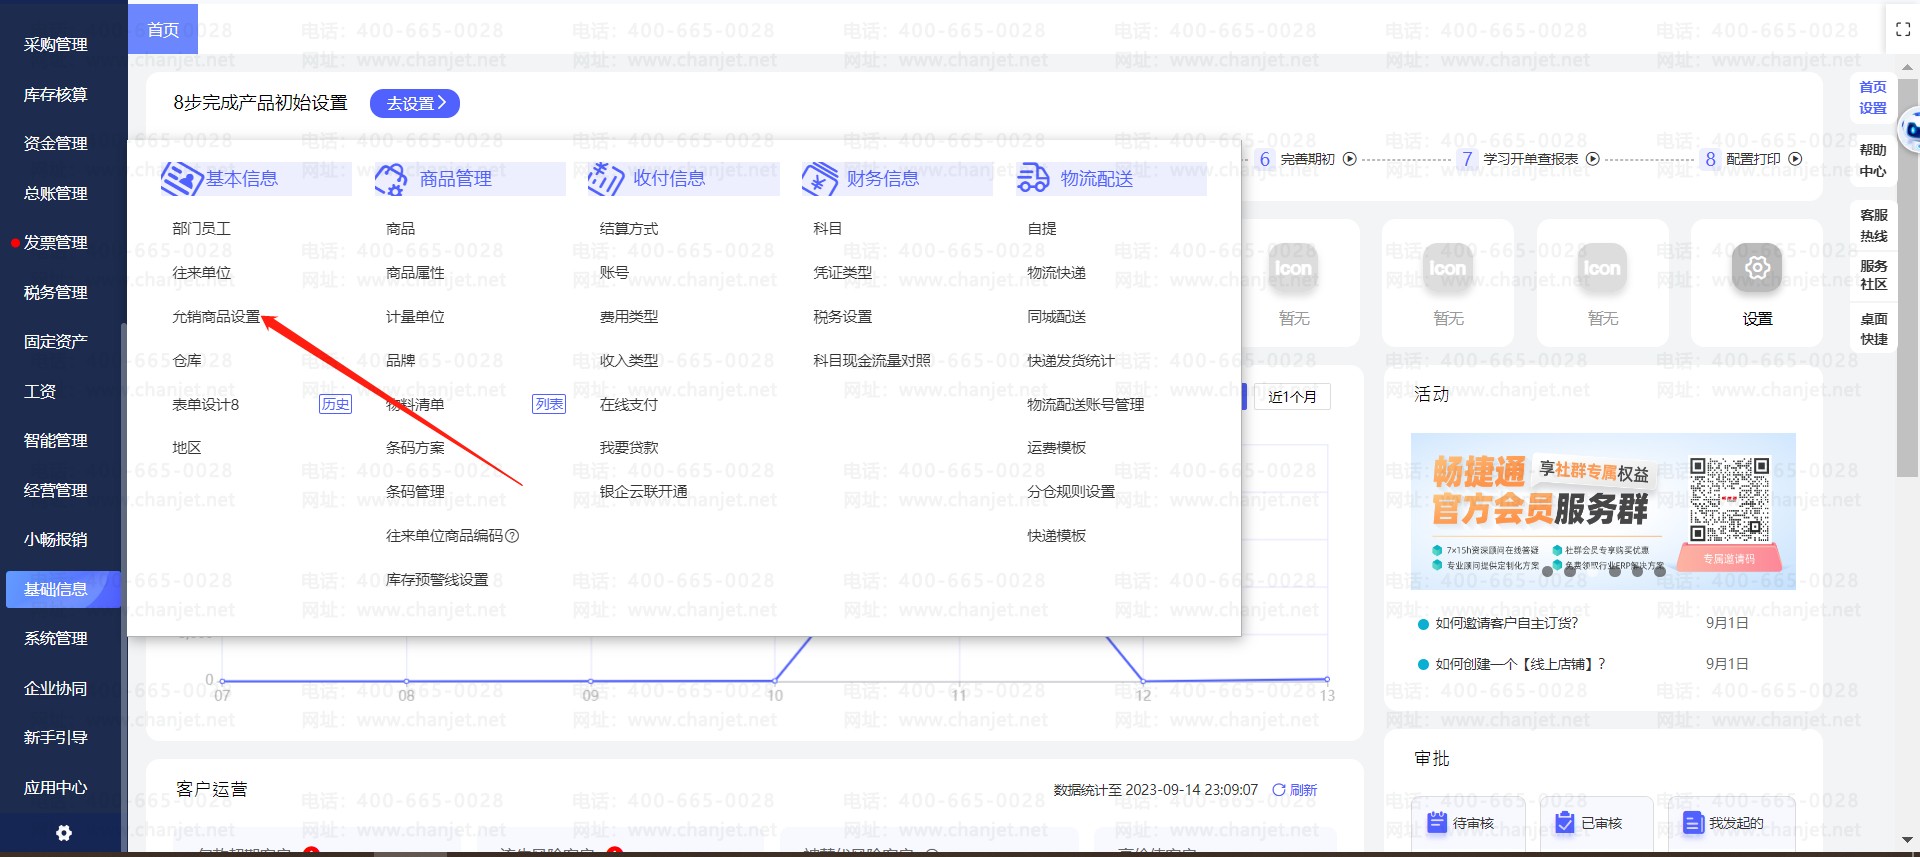Click the 畅捷通官方会员服务群 banner

point(1603,511)
